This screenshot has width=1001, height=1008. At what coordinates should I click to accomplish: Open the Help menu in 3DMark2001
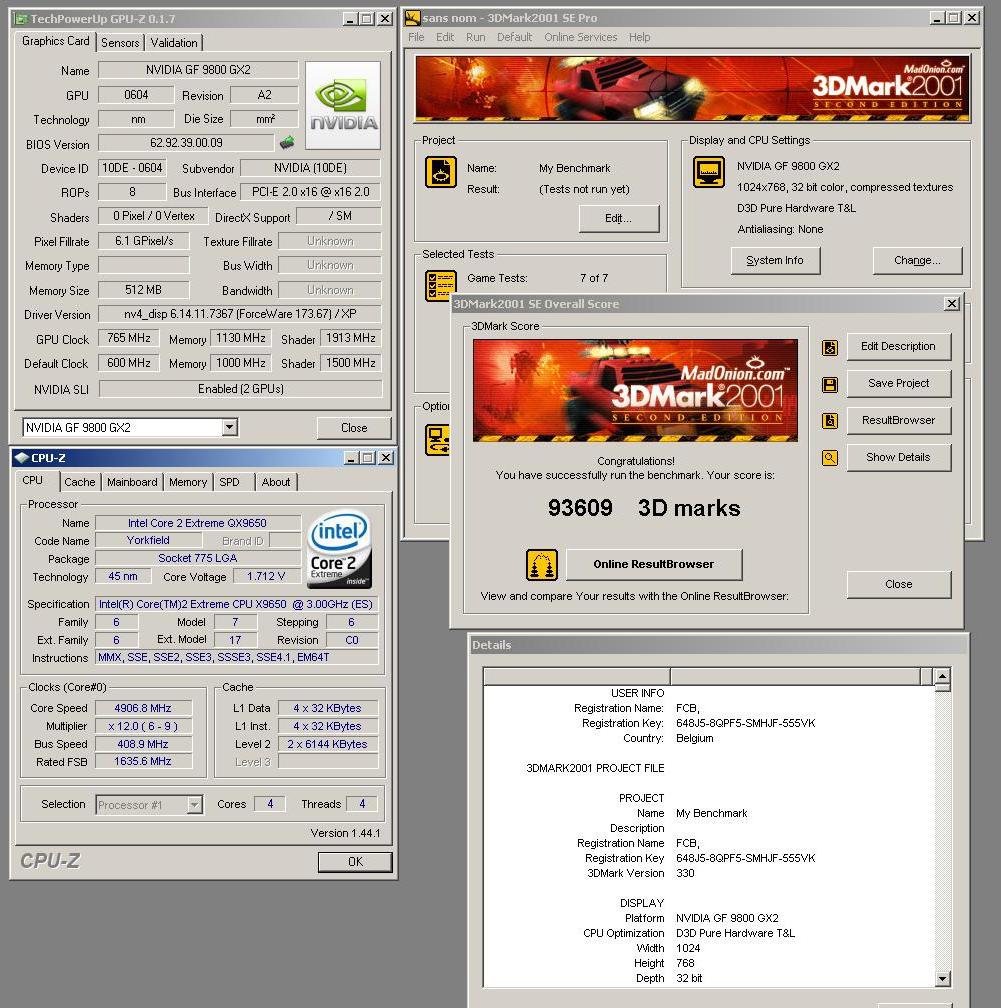point(639,37)
